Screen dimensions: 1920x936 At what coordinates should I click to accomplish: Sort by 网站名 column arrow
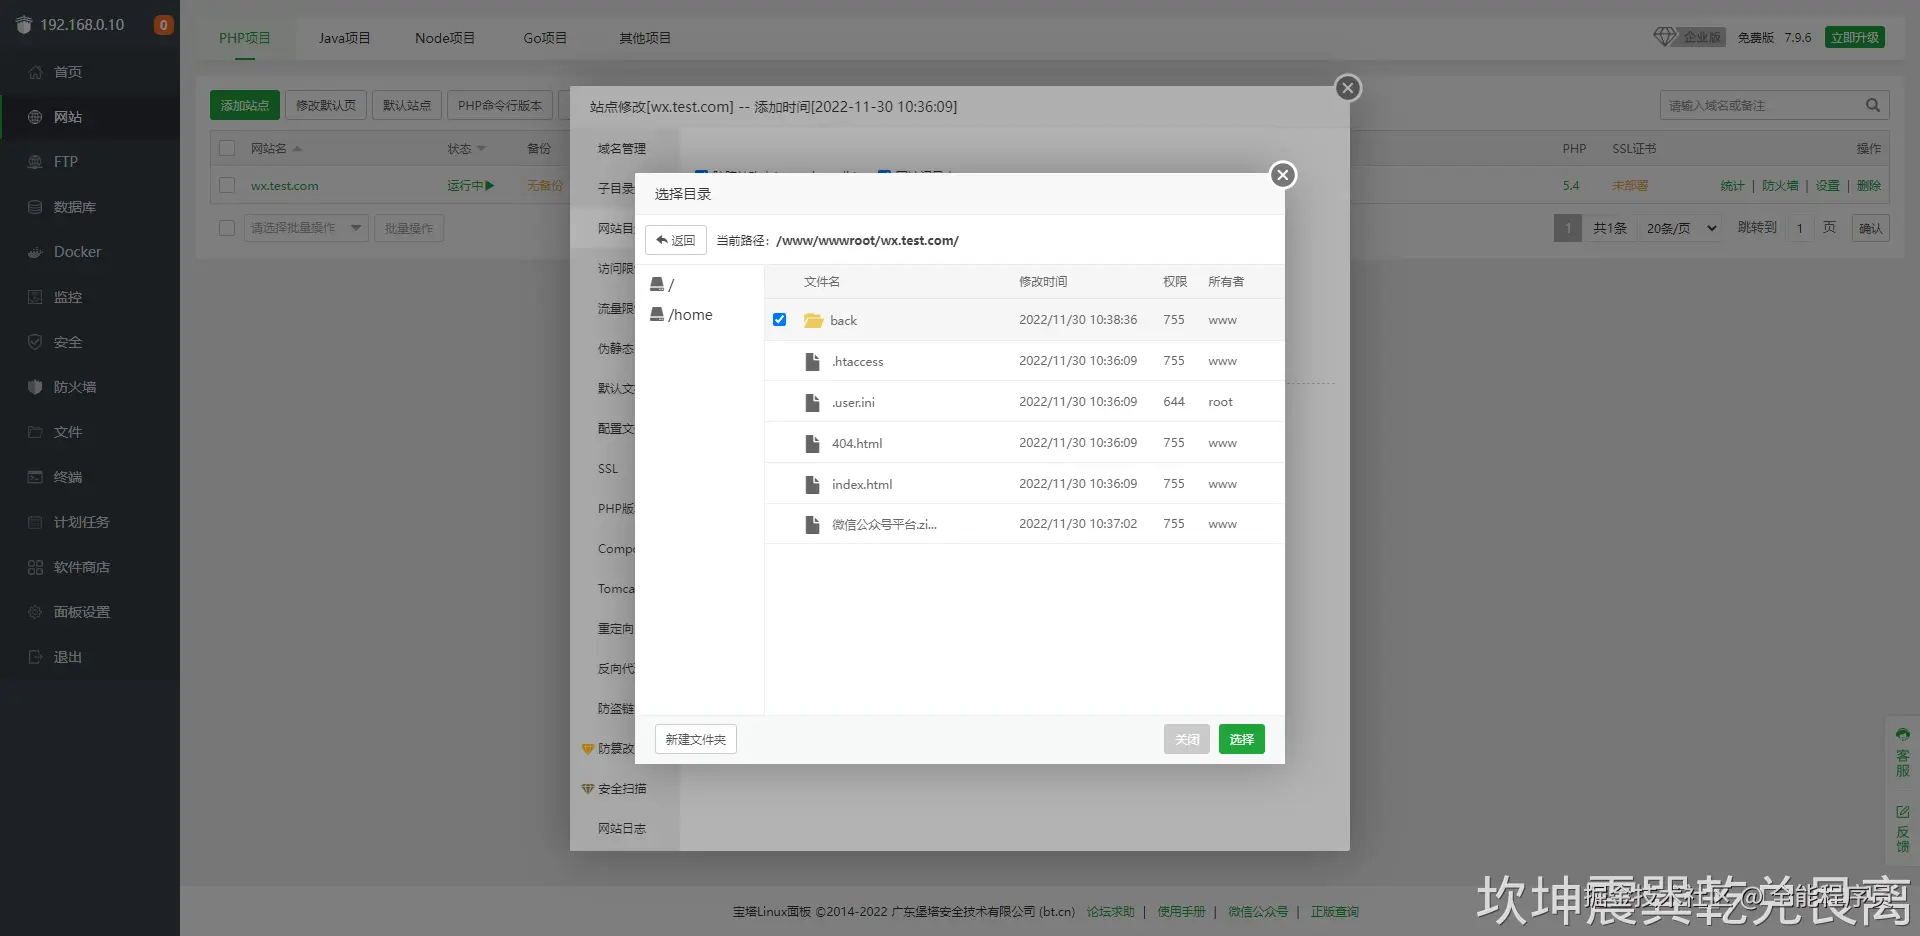click(297, 149)
